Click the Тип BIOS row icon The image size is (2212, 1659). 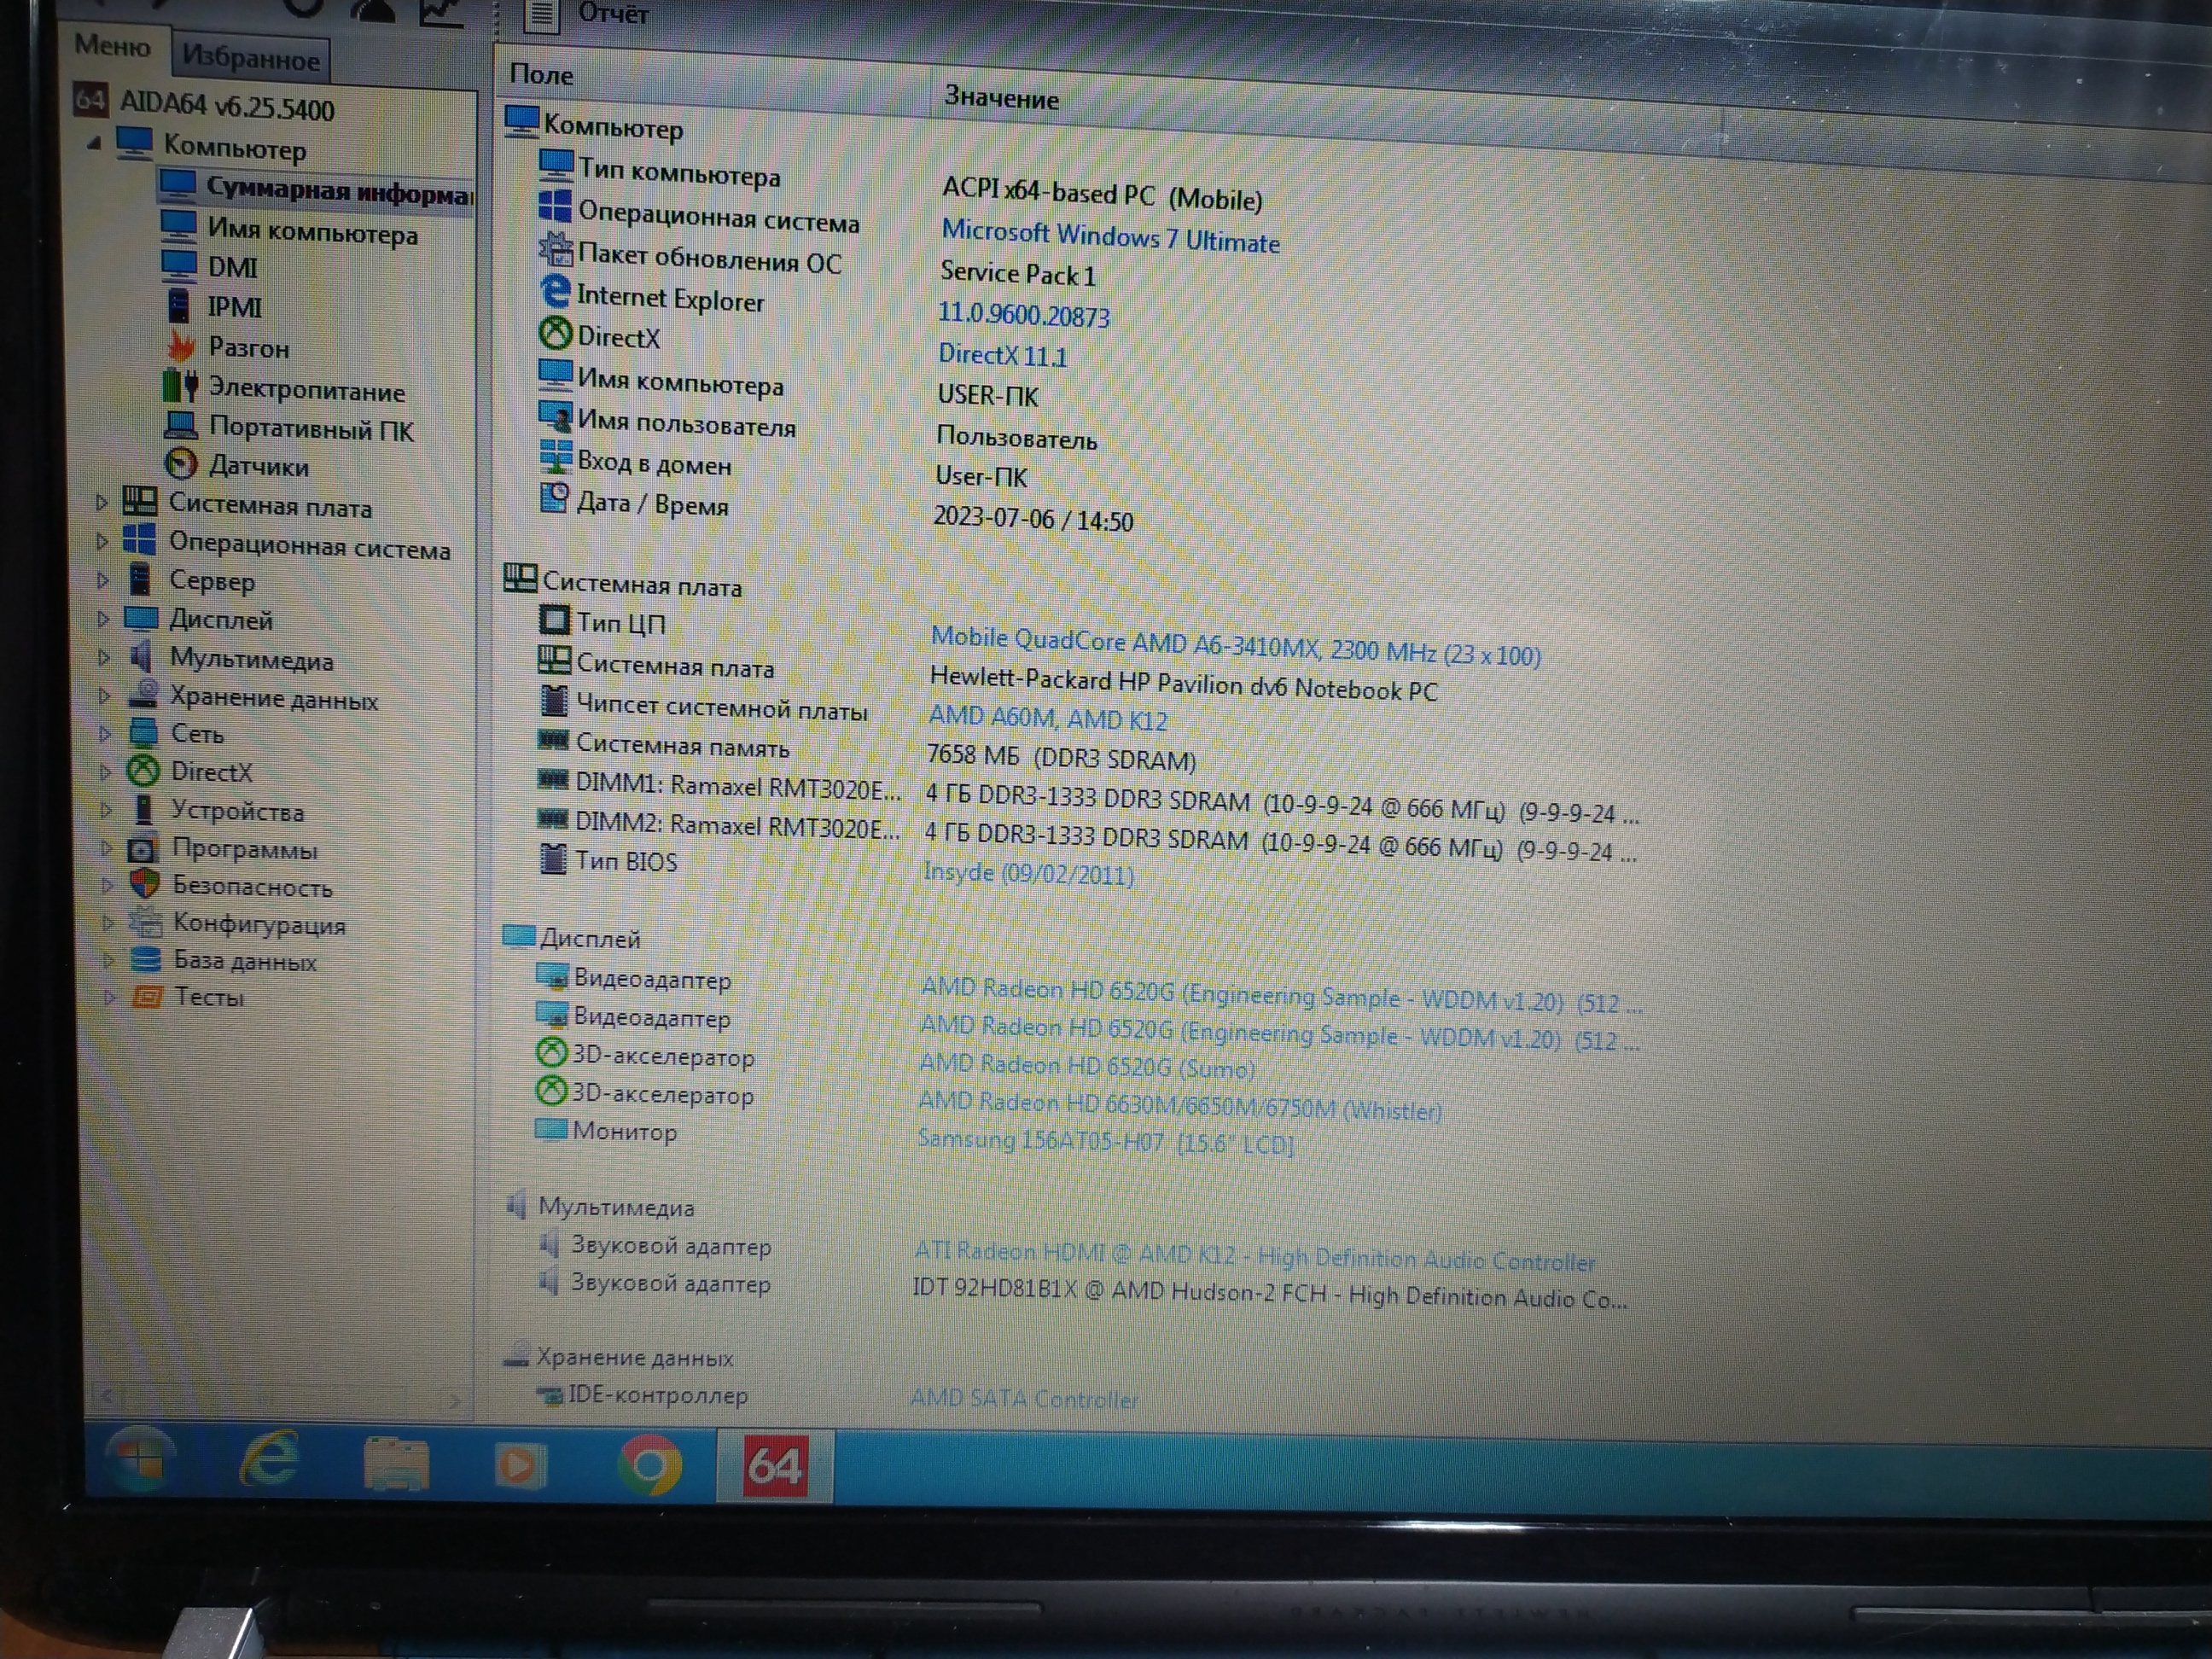pos(552,858)
